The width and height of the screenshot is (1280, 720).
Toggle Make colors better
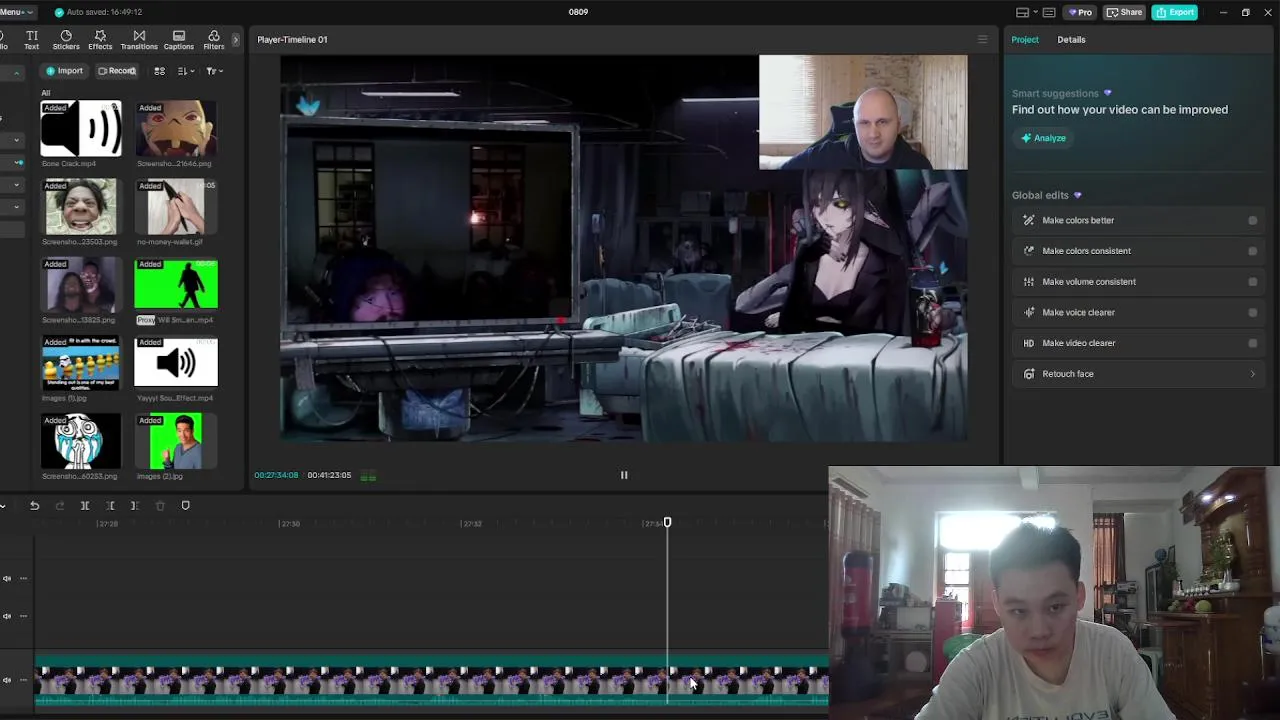click(1252, 220)
